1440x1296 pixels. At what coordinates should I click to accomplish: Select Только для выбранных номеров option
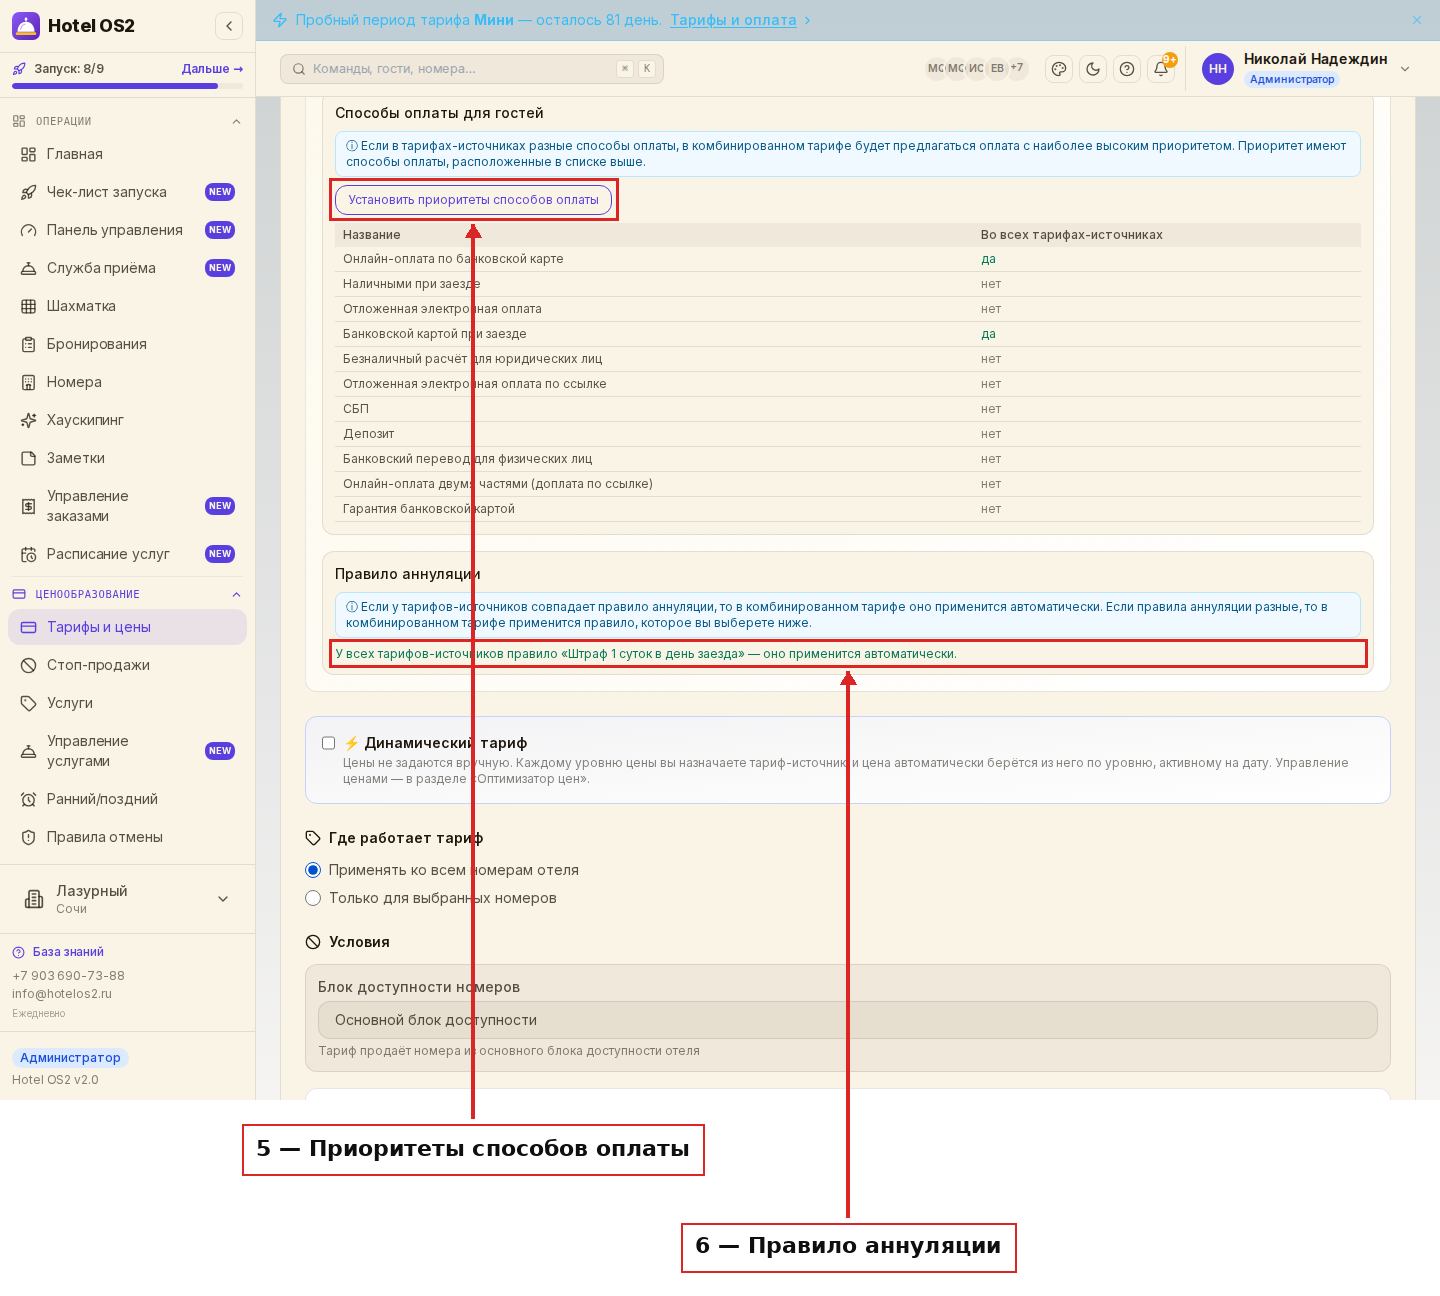(313, 898)
